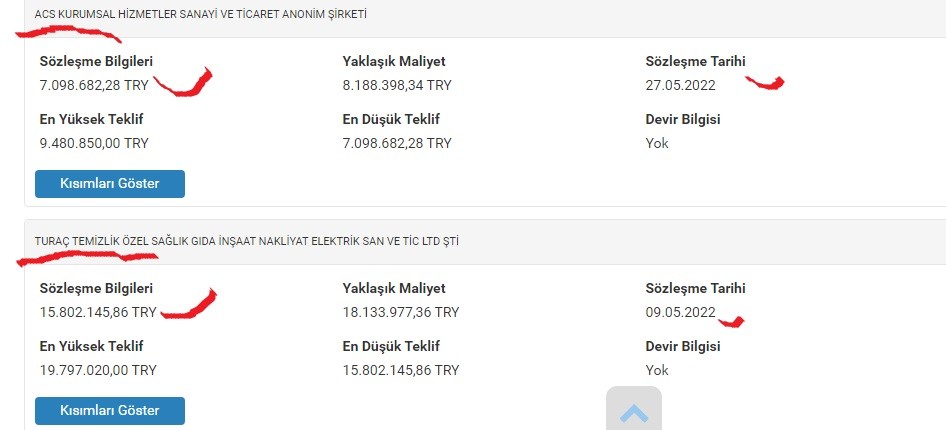
Task: Click 'Yaklaşık Maliyet' label in ACS card
Action: point(394,62)
